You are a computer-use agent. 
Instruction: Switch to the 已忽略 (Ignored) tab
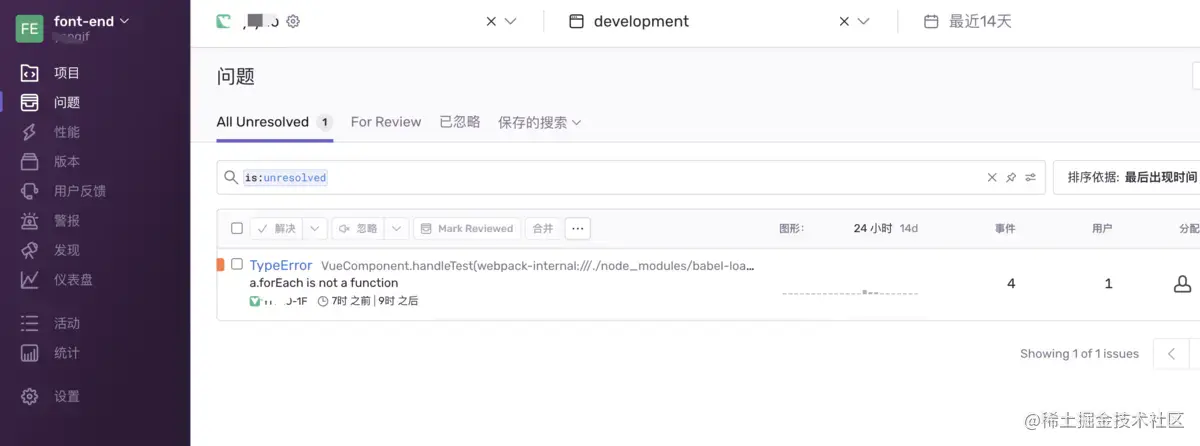pos(460,122)
